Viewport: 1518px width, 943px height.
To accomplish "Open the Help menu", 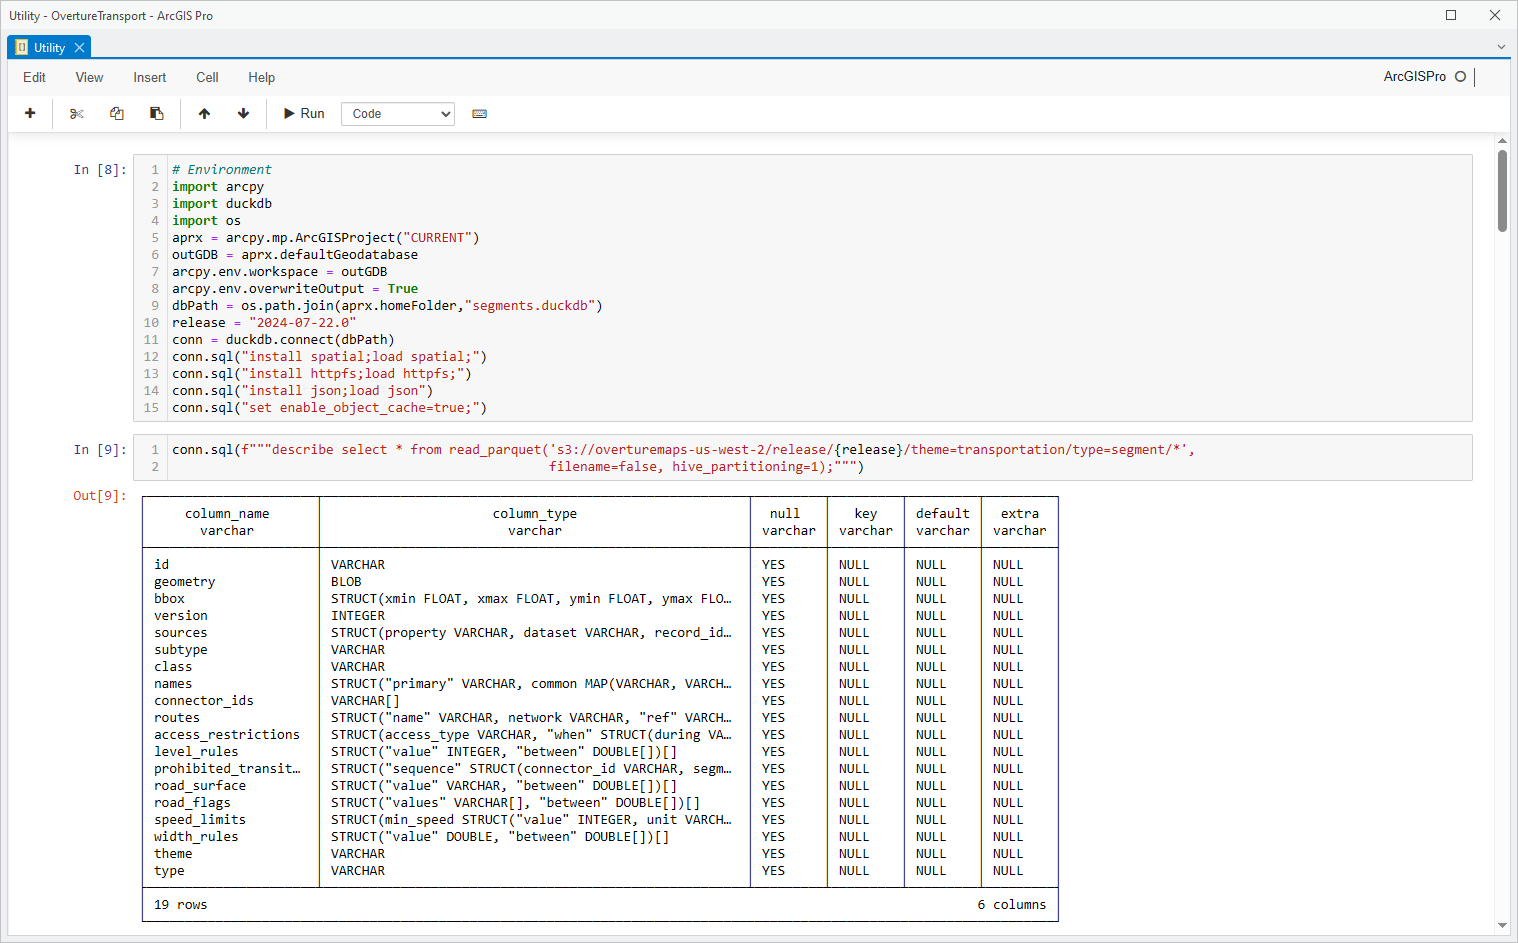I will tap(261, 77).
